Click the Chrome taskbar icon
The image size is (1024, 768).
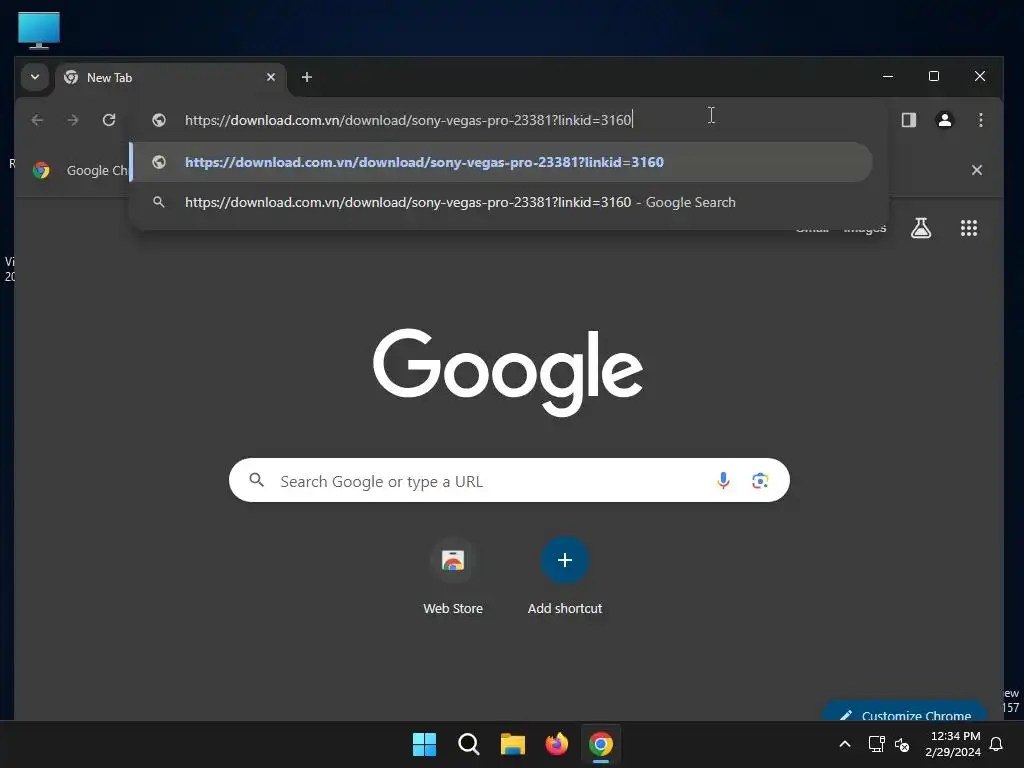point(601,744)
